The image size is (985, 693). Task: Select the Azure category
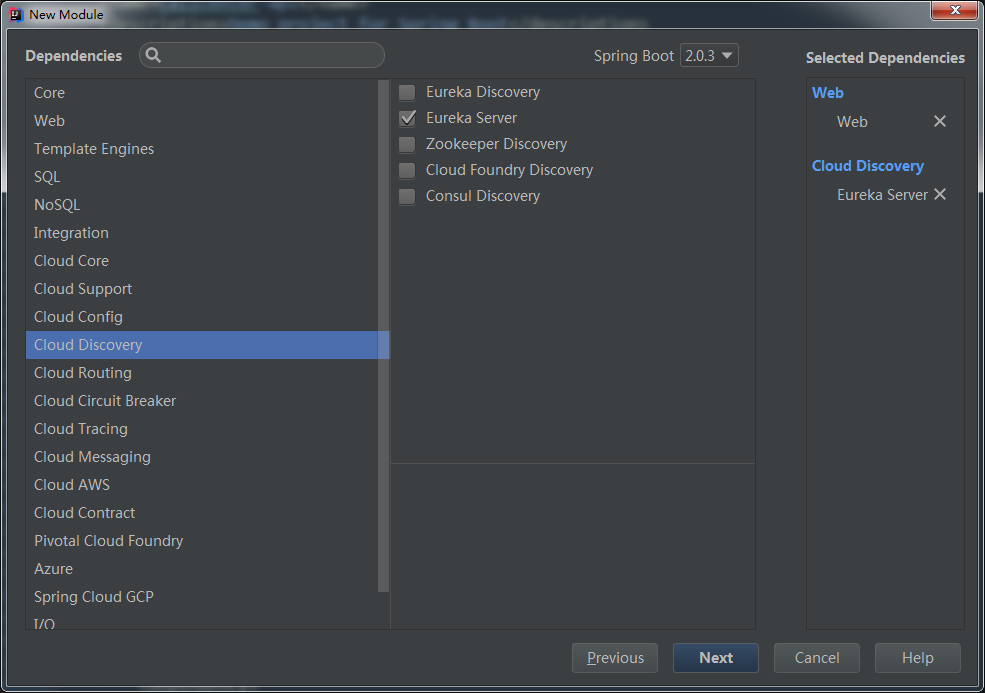click(202, 569)
